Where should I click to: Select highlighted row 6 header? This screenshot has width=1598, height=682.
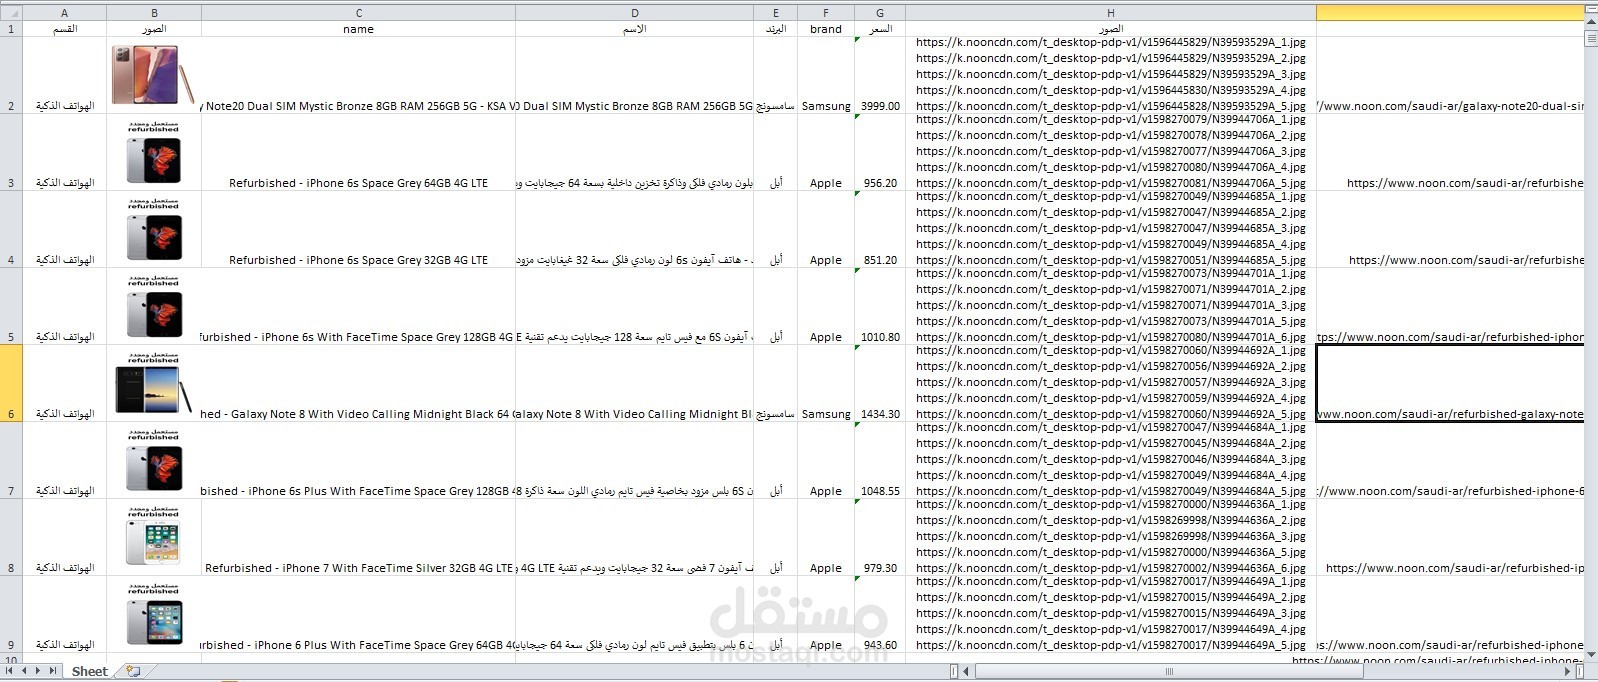tap(11, 384)
